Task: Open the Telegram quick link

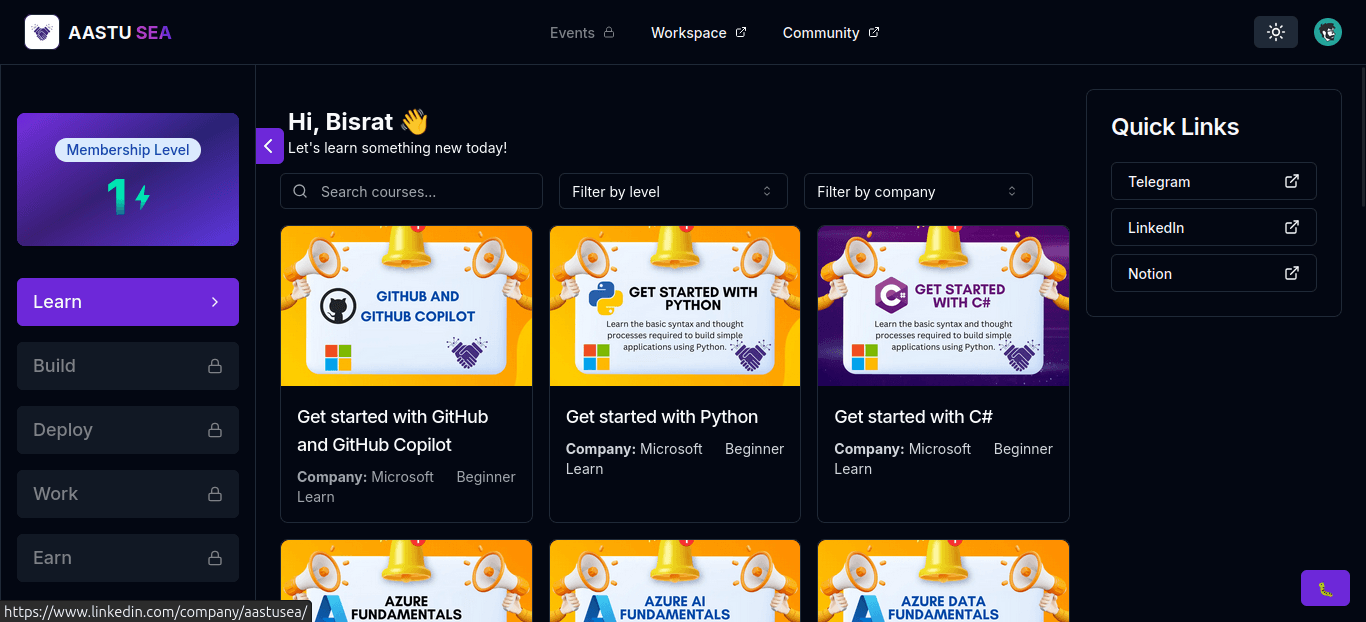Action: click(x=1214, y=181)
